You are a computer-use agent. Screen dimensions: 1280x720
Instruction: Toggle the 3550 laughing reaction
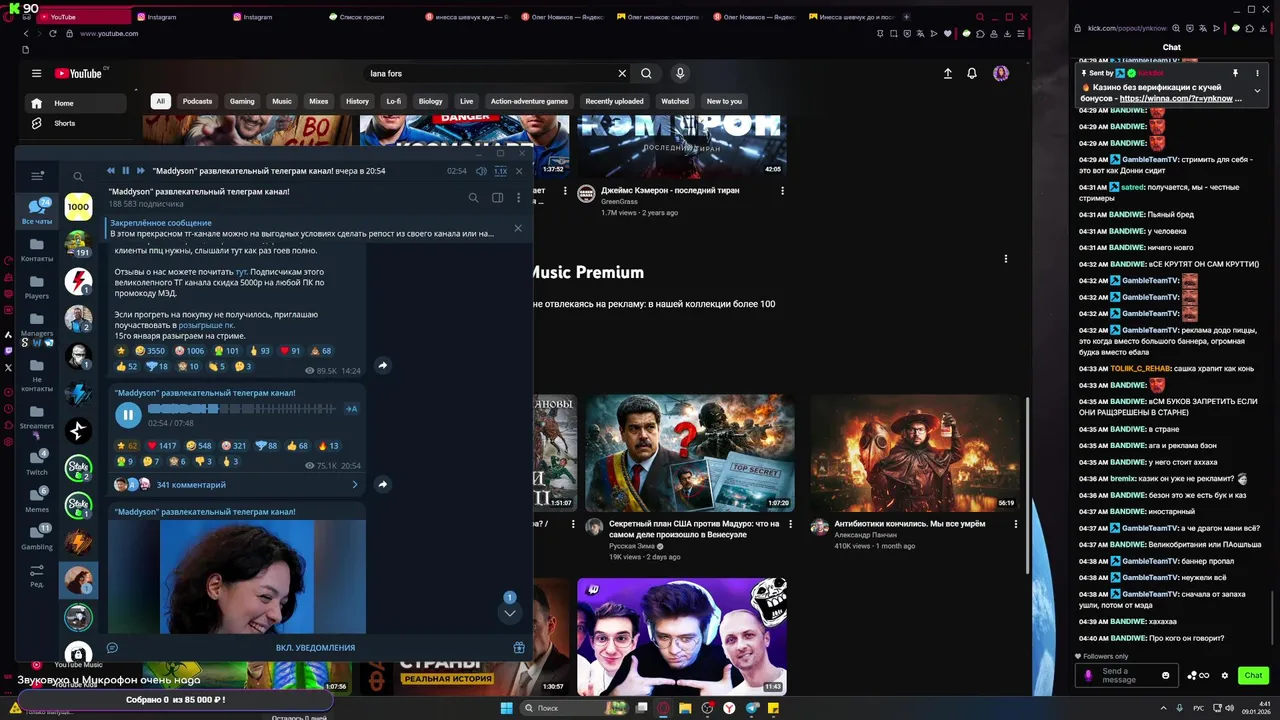tap(150, 351)
